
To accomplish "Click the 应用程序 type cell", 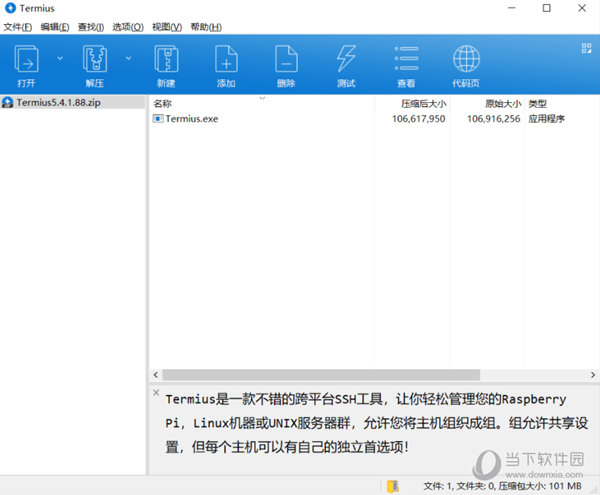I will (546, 119).
